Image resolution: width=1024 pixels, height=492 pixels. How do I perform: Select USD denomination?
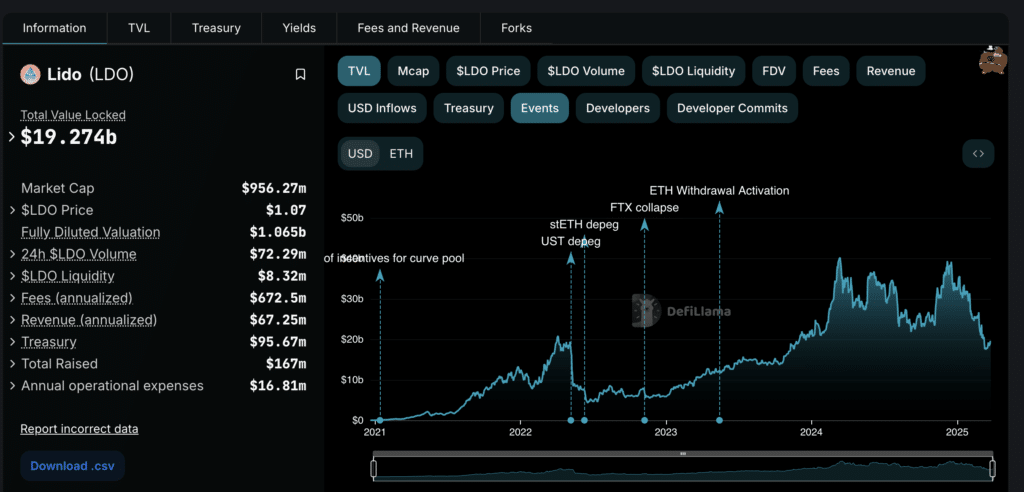click(x=360, y=154)
